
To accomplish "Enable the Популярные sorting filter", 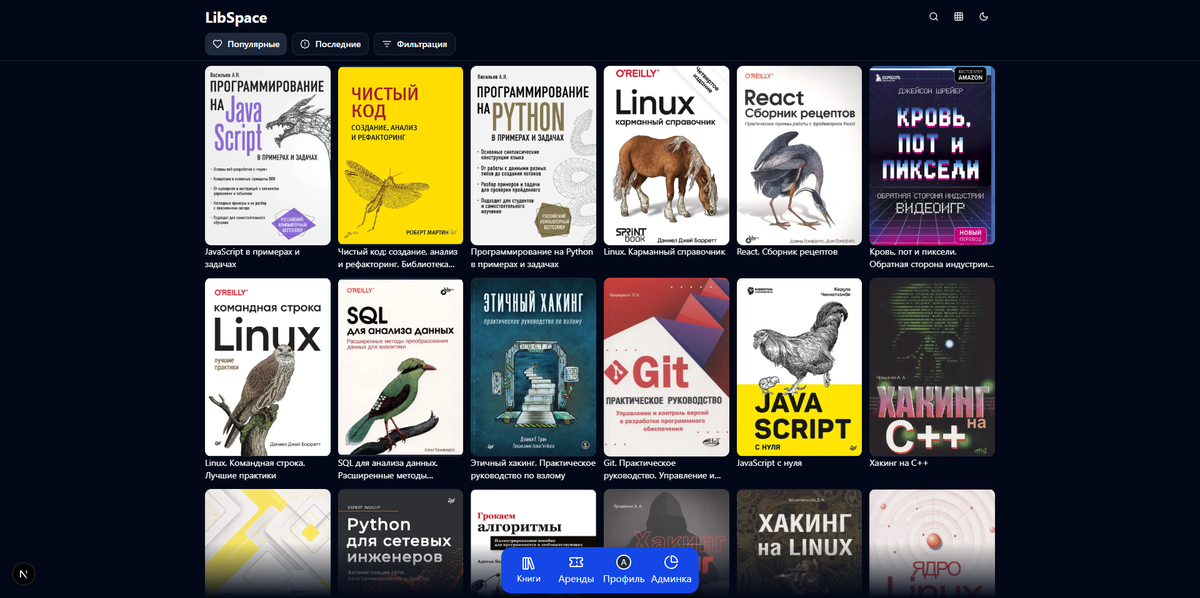I will [x=245, y=44].
